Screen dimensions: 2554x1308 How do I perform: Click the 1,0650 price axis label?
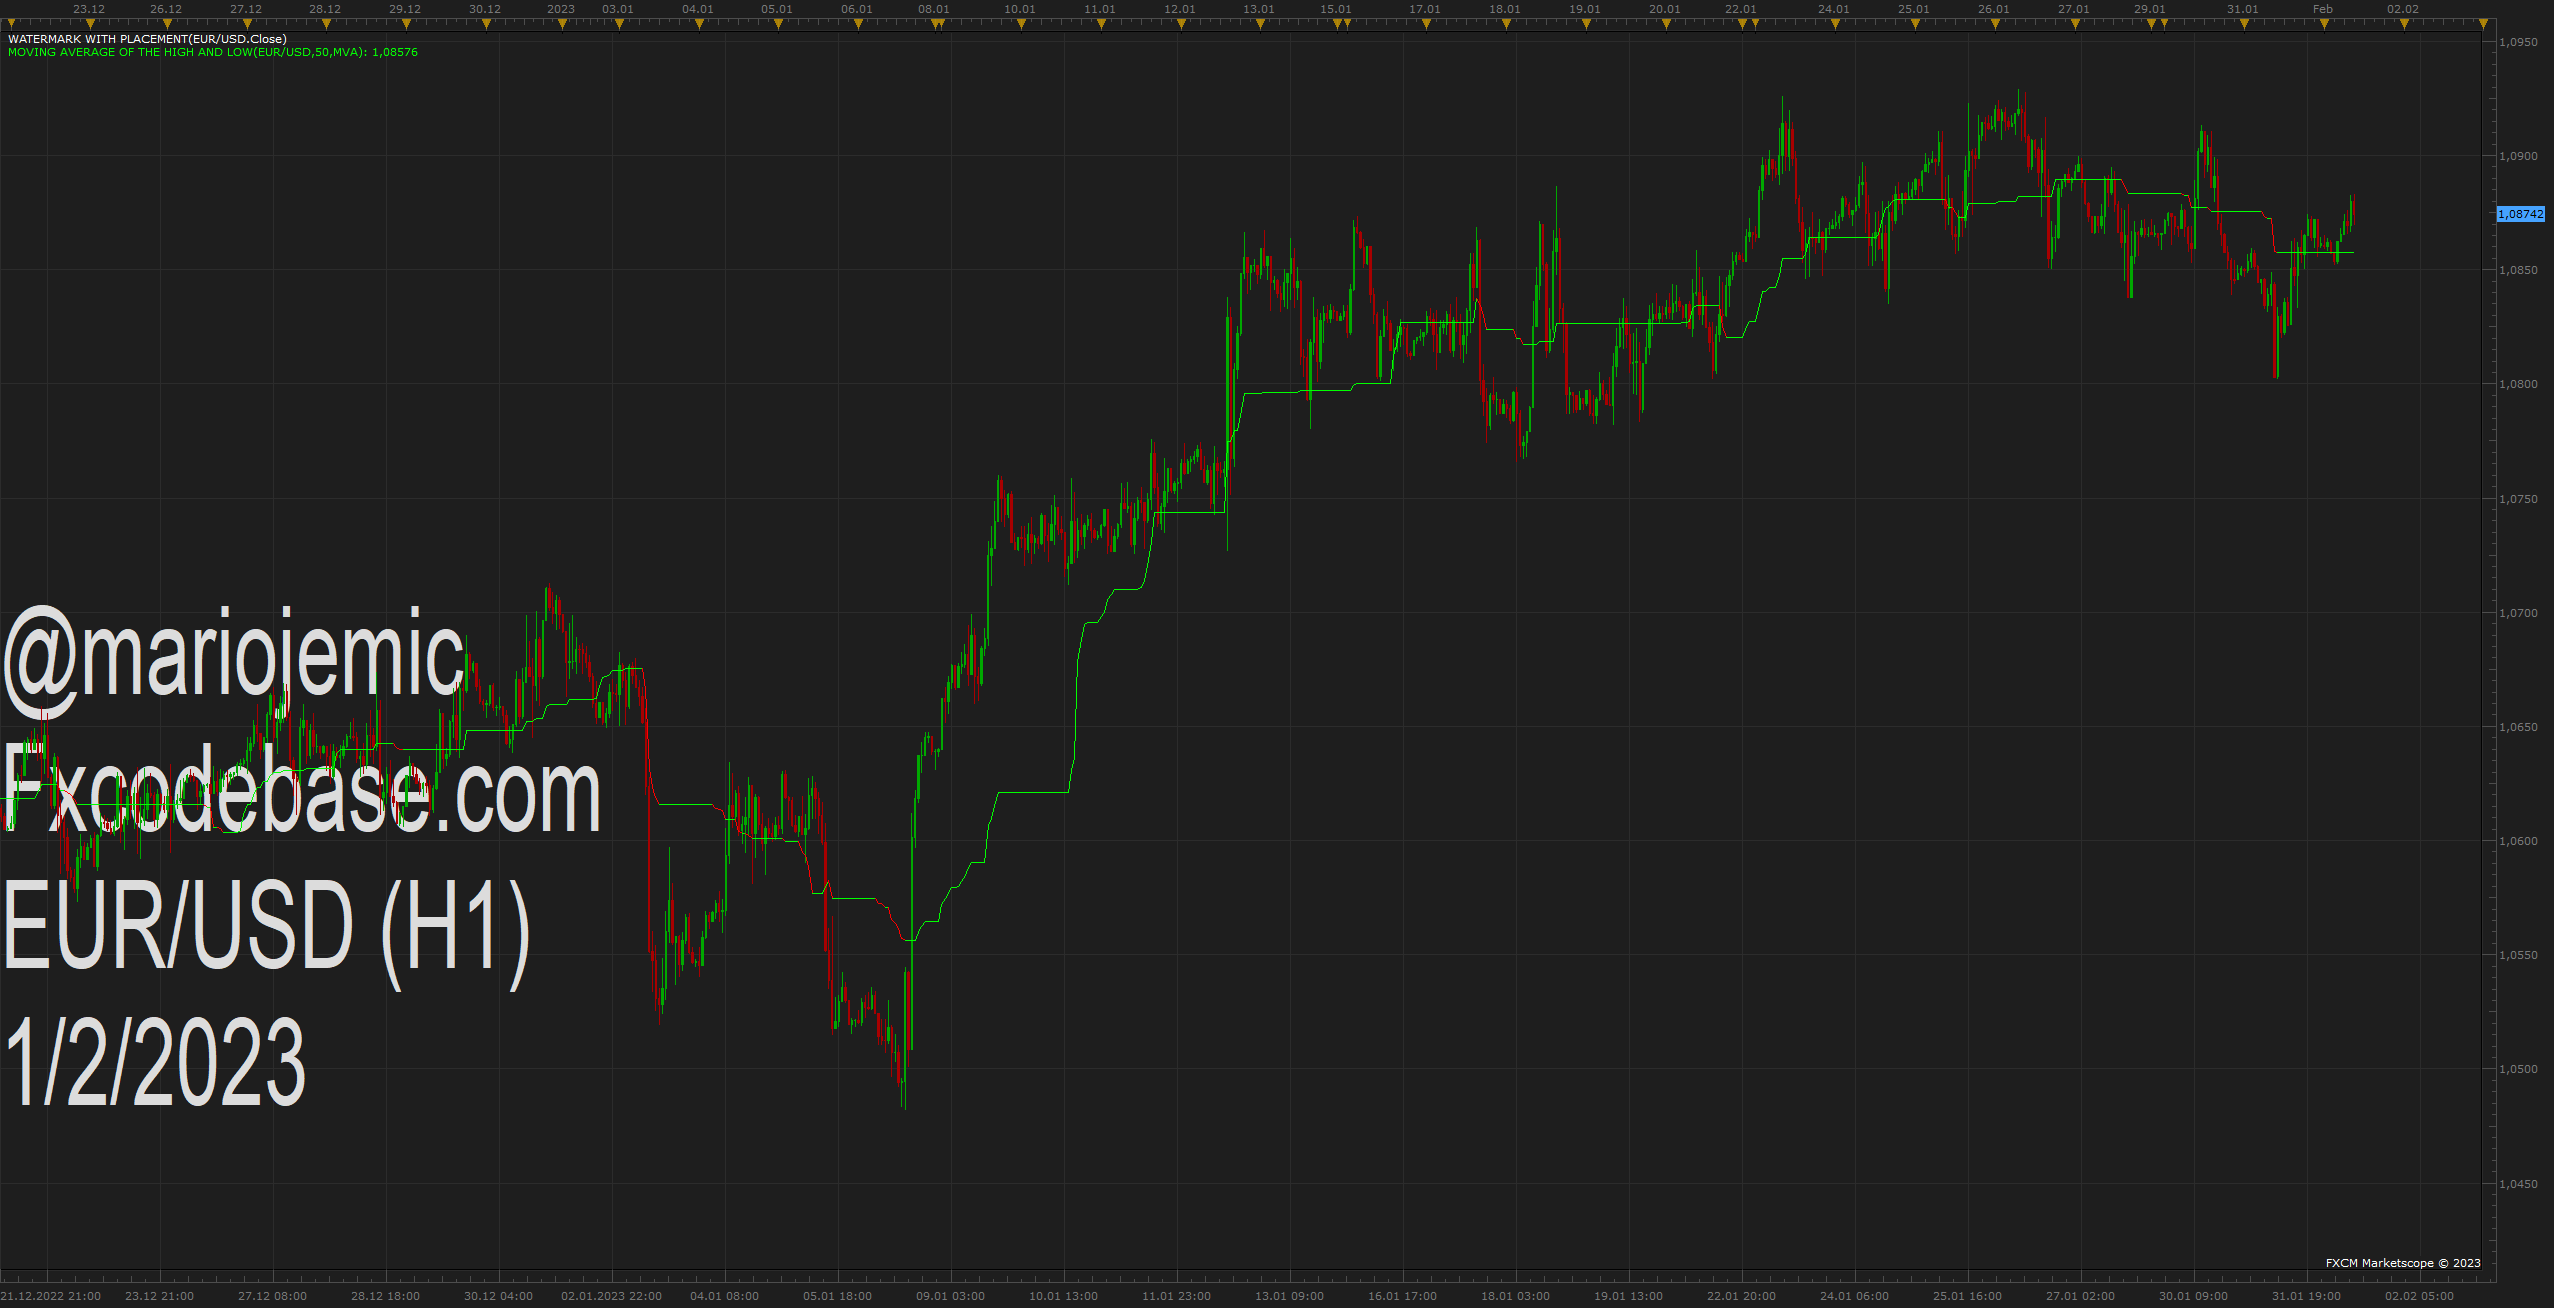2518,727
